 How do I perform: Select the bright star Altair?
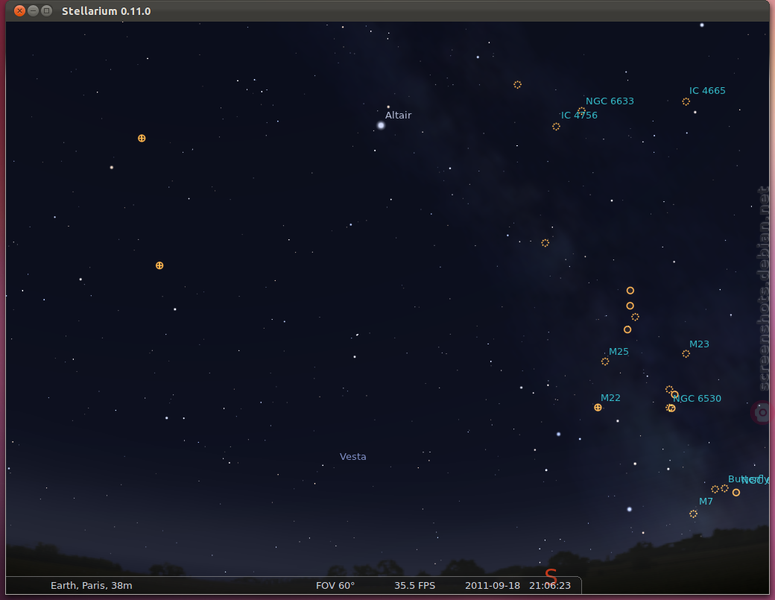[x=381, y=126]
